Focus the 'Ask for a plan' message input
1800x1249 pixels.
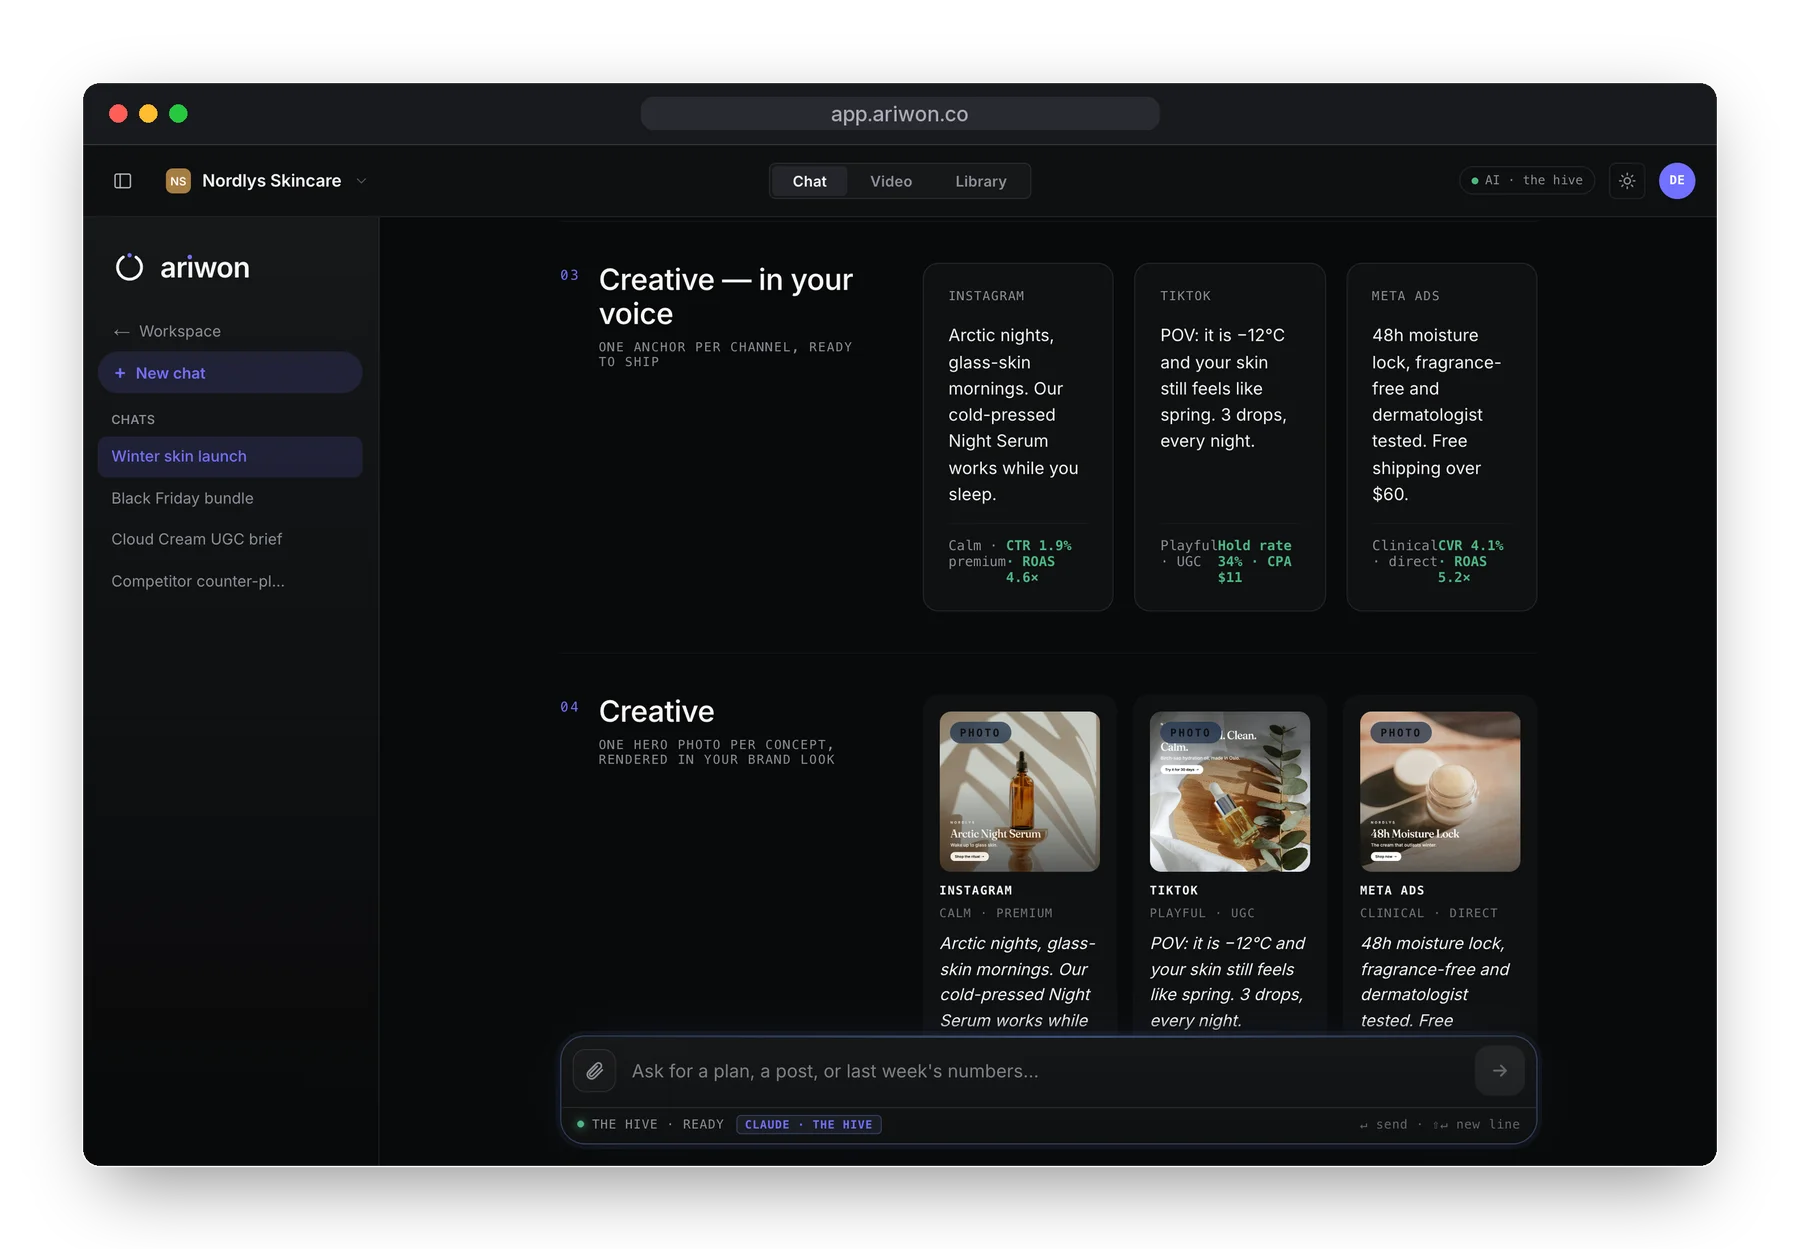click(1046, 1071)
